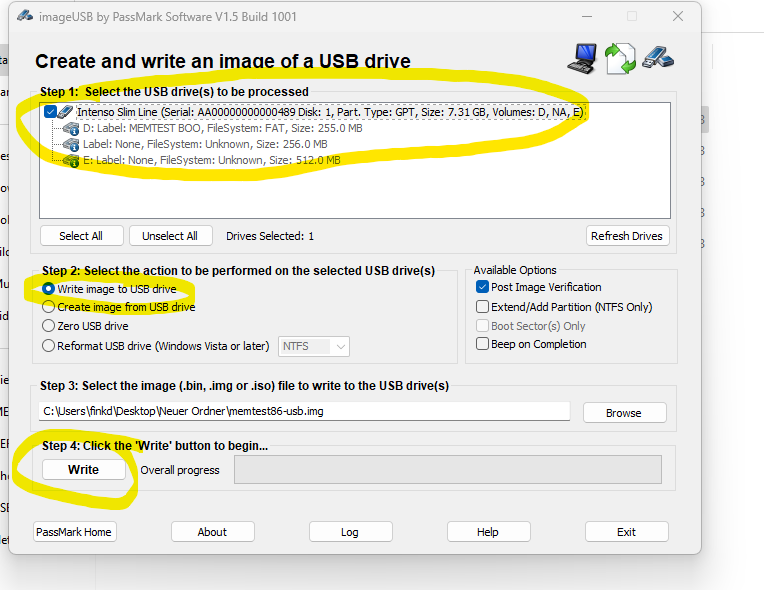
Task: Select row E: Label: None, 512.0 MB
Action: (211, 160)
